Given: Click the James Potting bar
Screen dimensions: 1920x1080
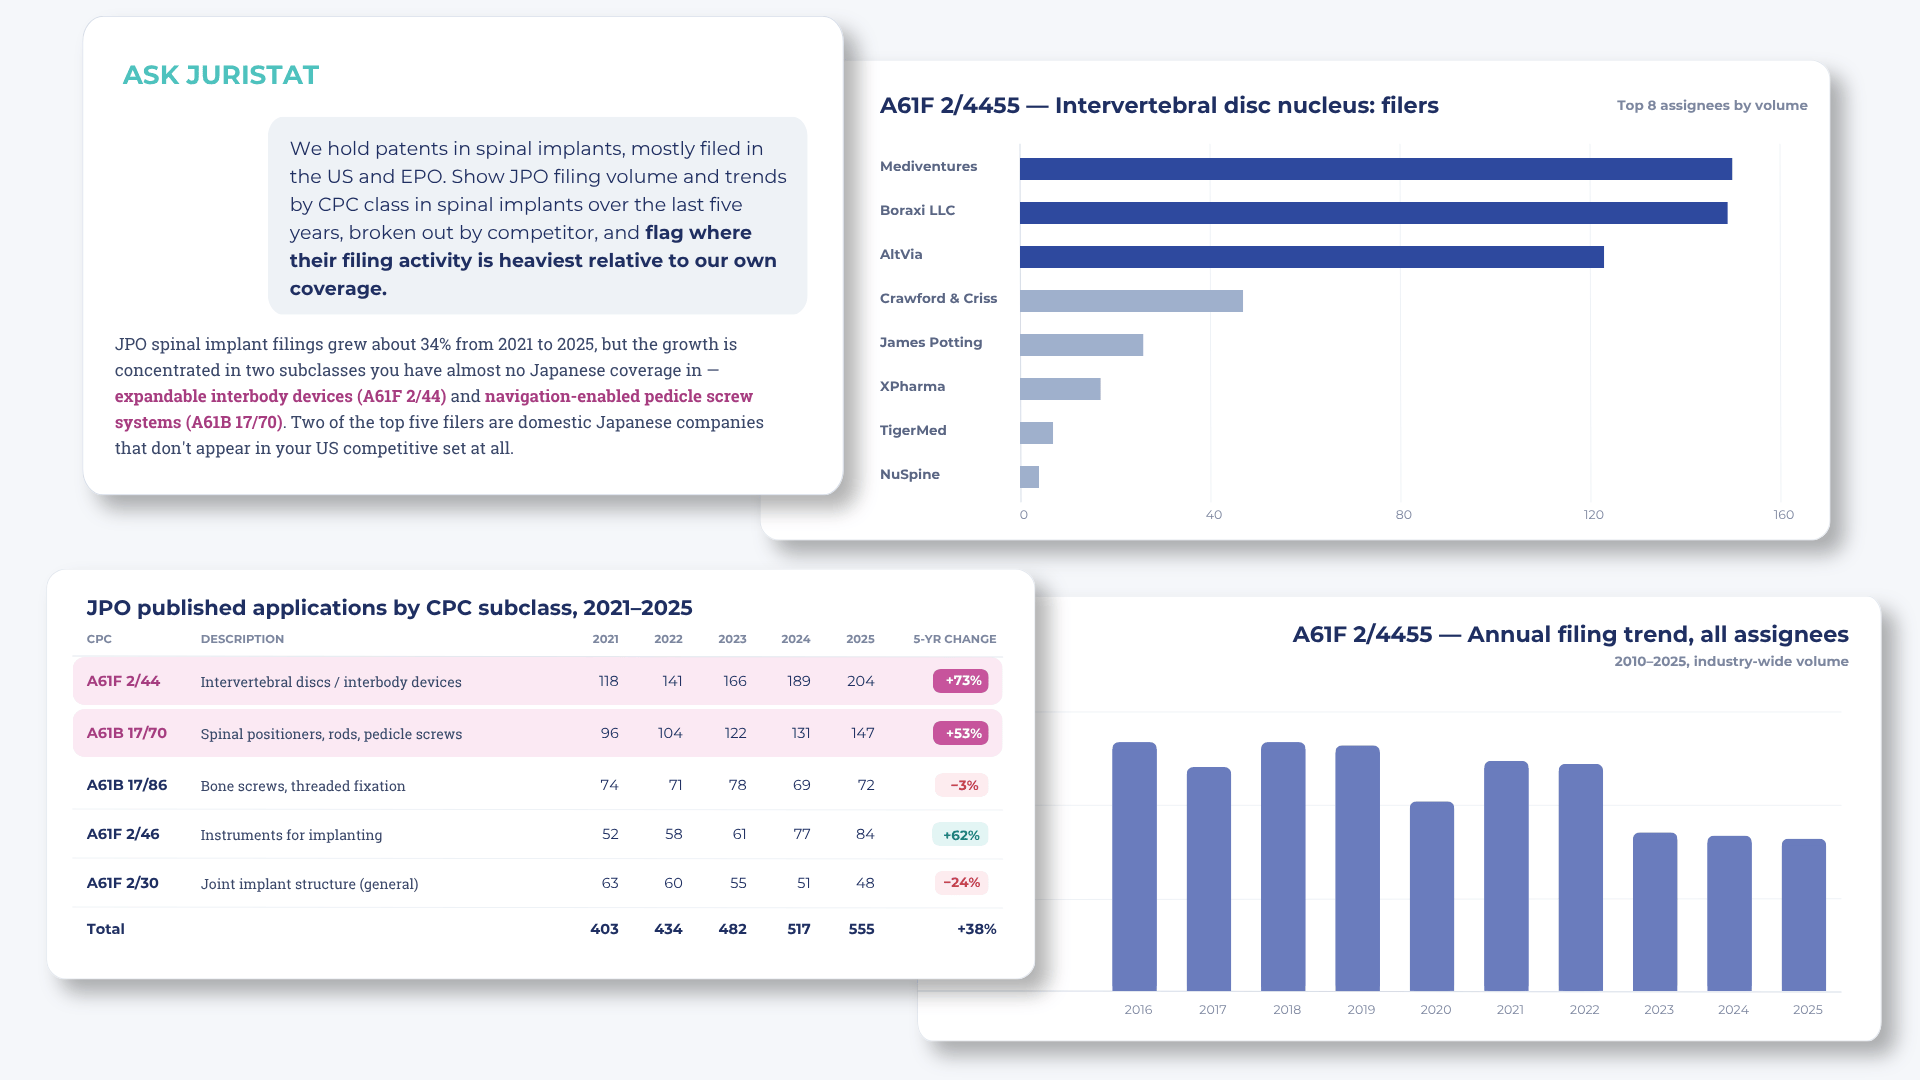Looking at the screenshot, I should tap(1081, 345).
